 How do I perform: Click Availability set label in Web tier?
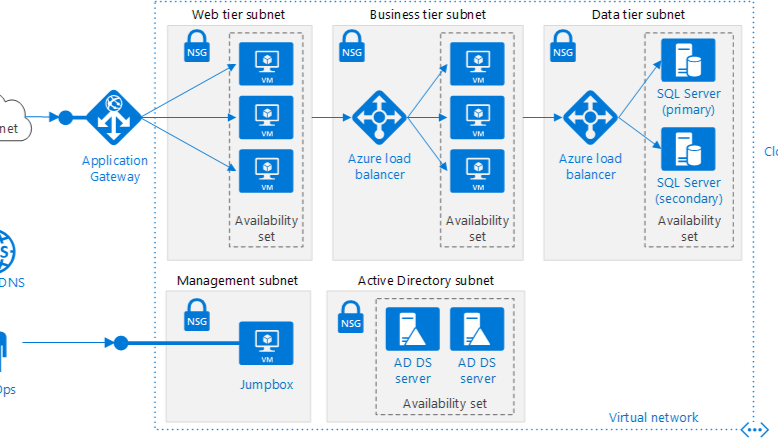tap(266, 228)
